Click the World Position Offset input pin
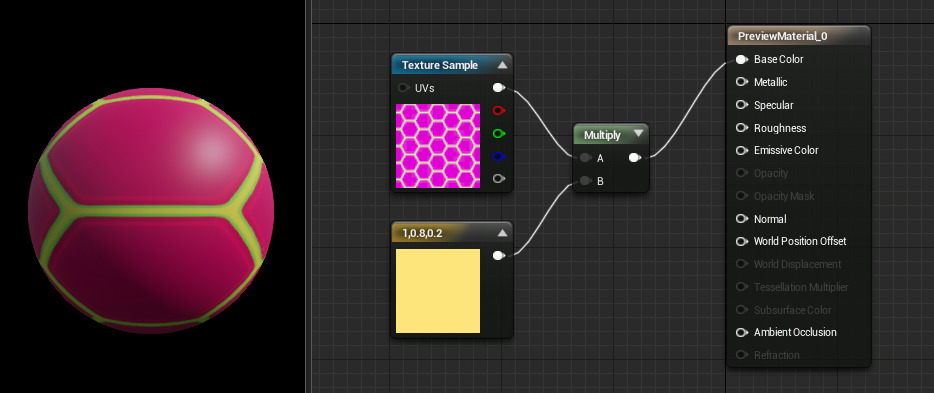Viewport: 934px width, 393px height. 742,242
